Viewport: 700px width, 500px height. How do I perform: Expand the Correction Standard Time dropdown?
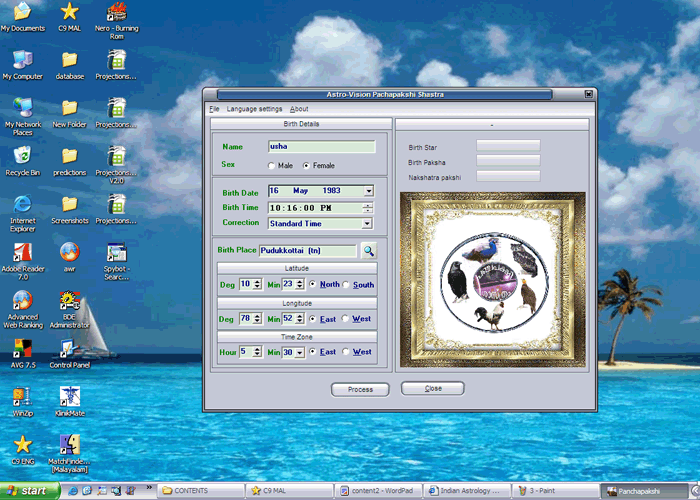(x=367, y=223)
